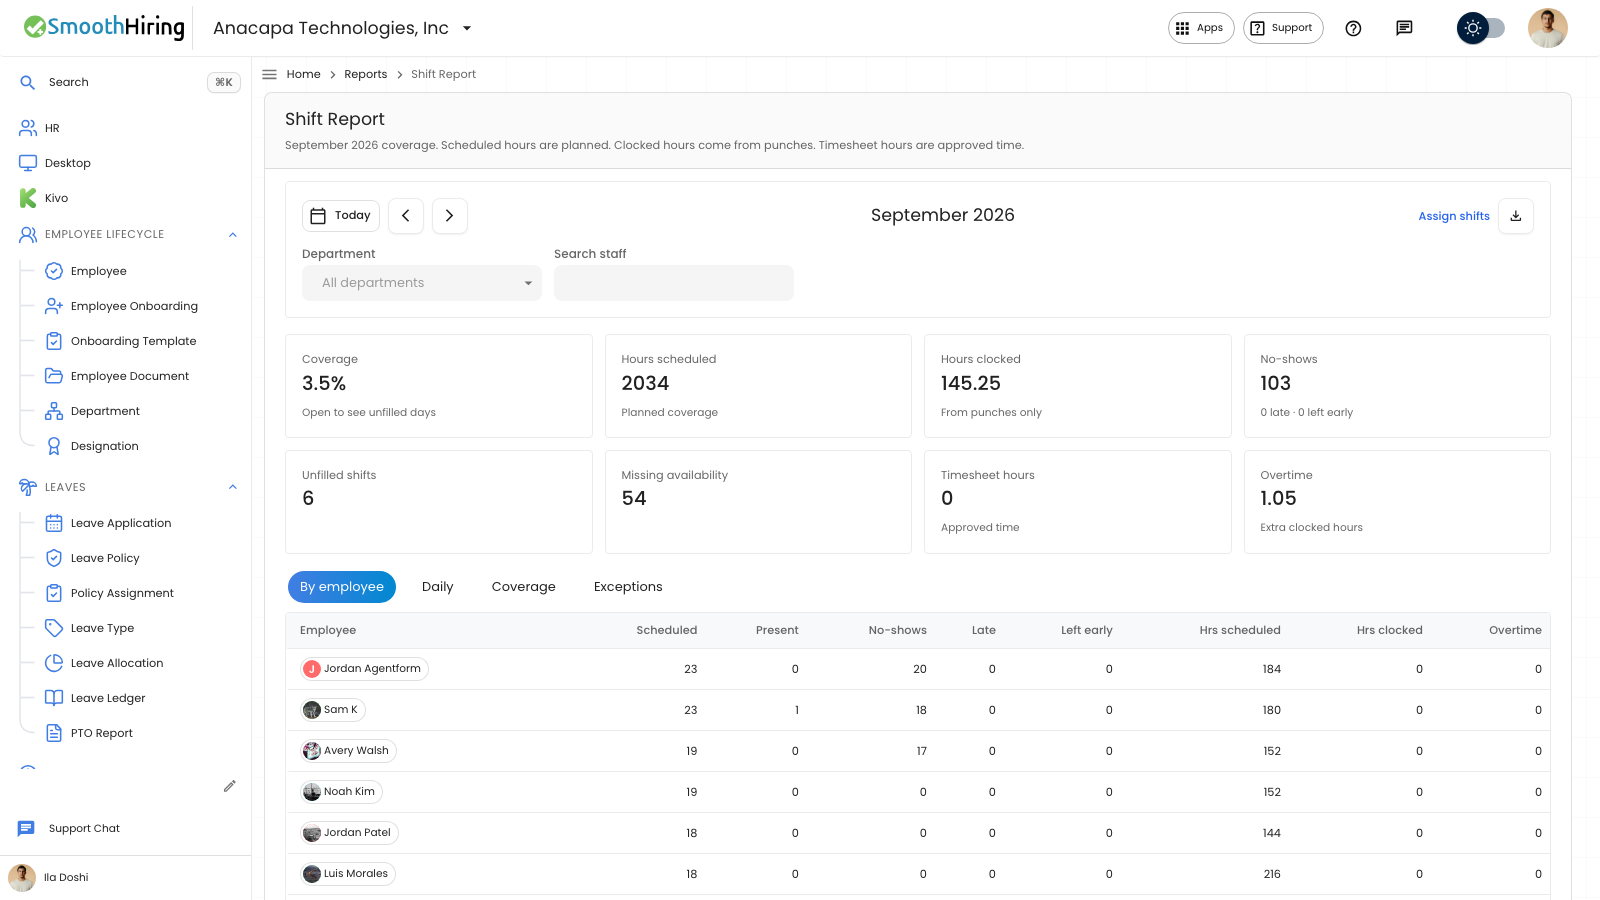Switch to the Coverage tab
Viewport: 1600px width, 900px height.
(524, 587)
